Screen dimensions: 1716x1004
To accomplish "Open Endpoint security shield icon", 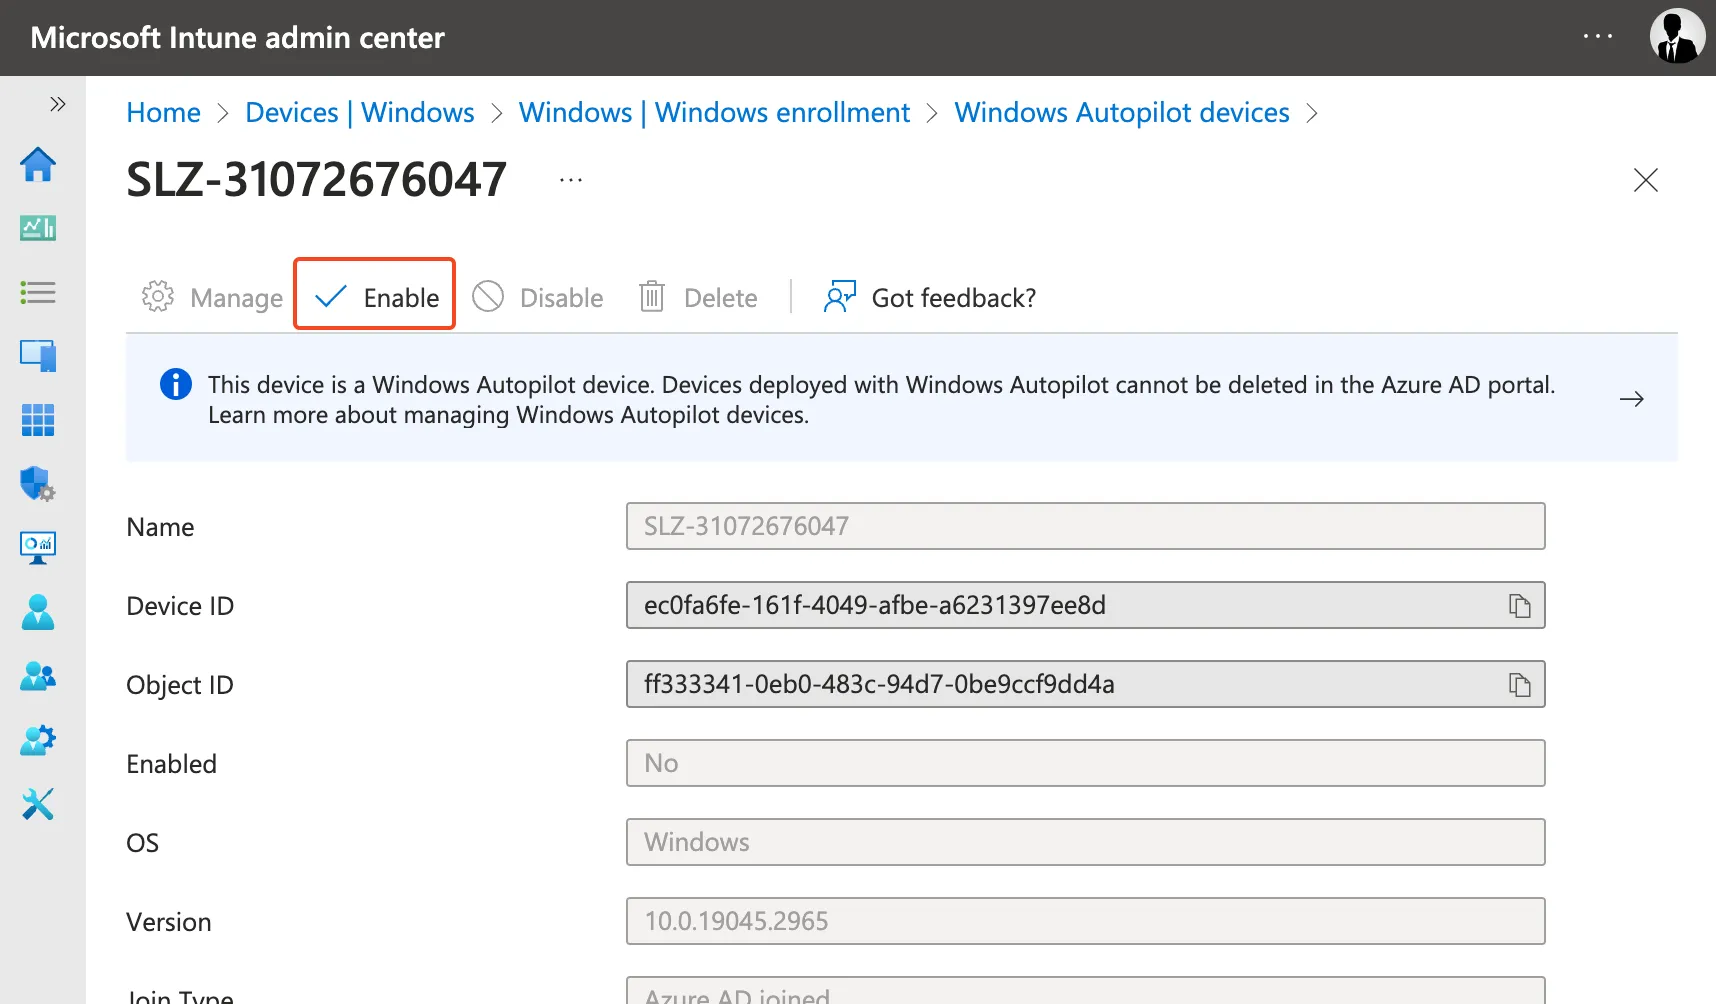I will pos(38,484).
